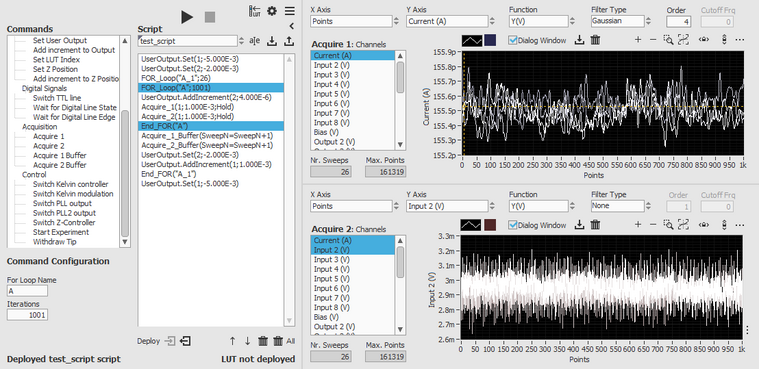The height and width of the screenshot is (369, 759).
Task: Start the script with the play button
Action: tap(187, 17)
